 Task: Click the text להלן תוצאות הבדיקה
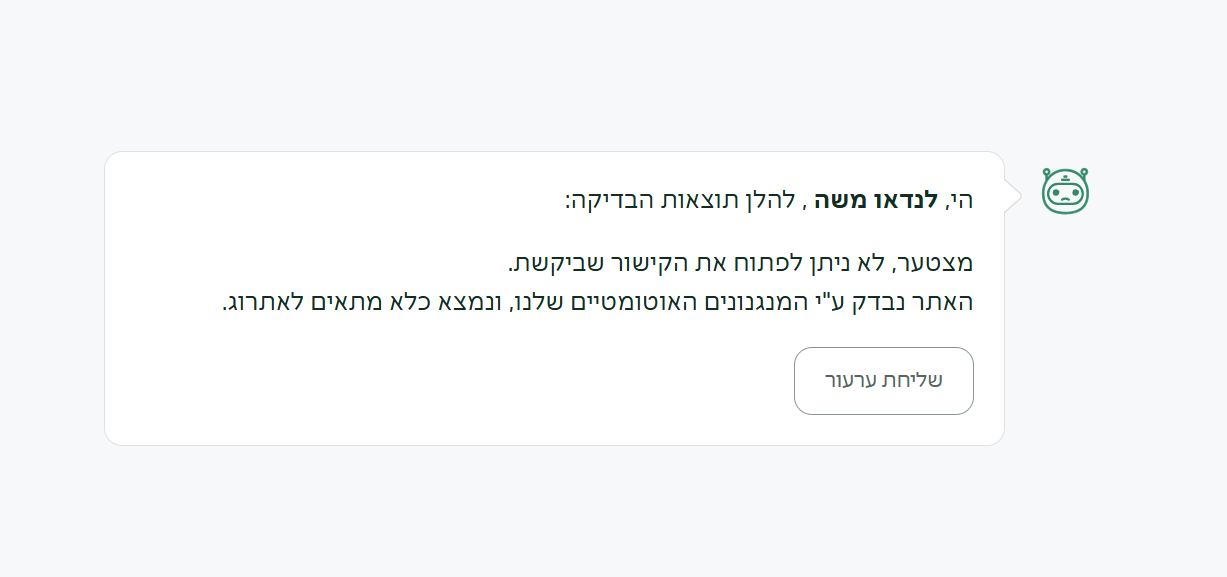coord(680,200)
